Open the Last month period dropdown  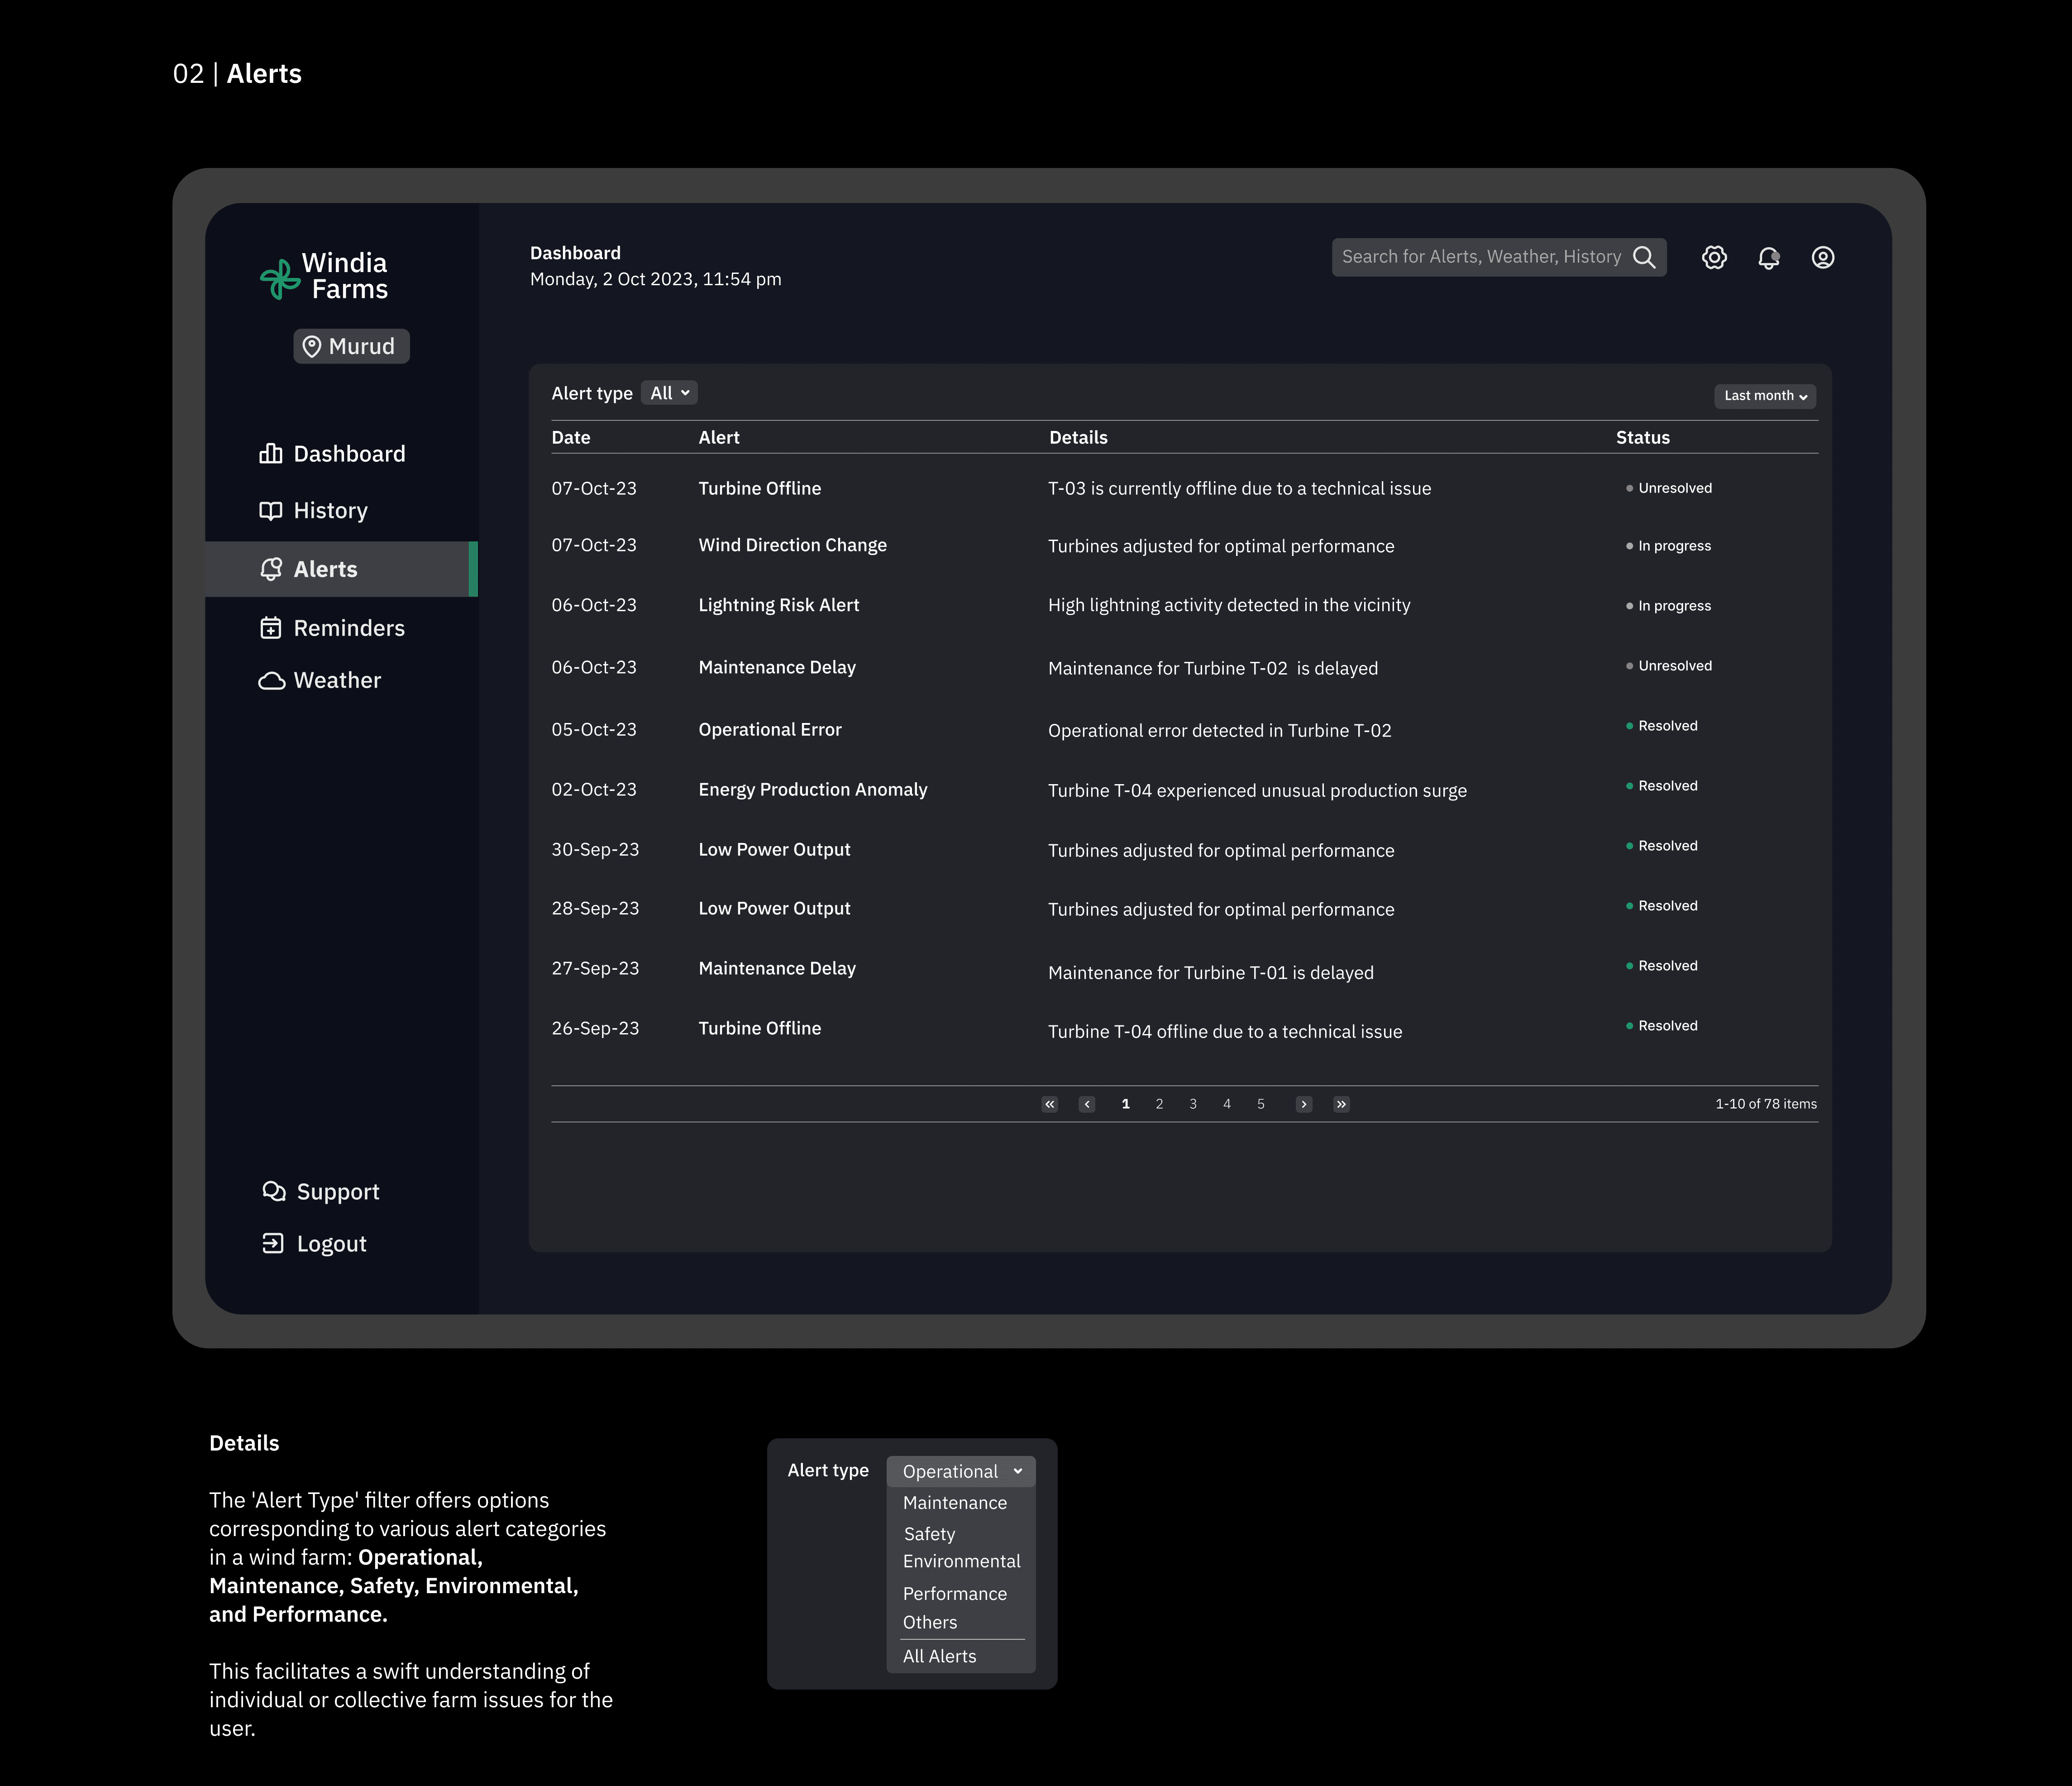click(1765, 396)
